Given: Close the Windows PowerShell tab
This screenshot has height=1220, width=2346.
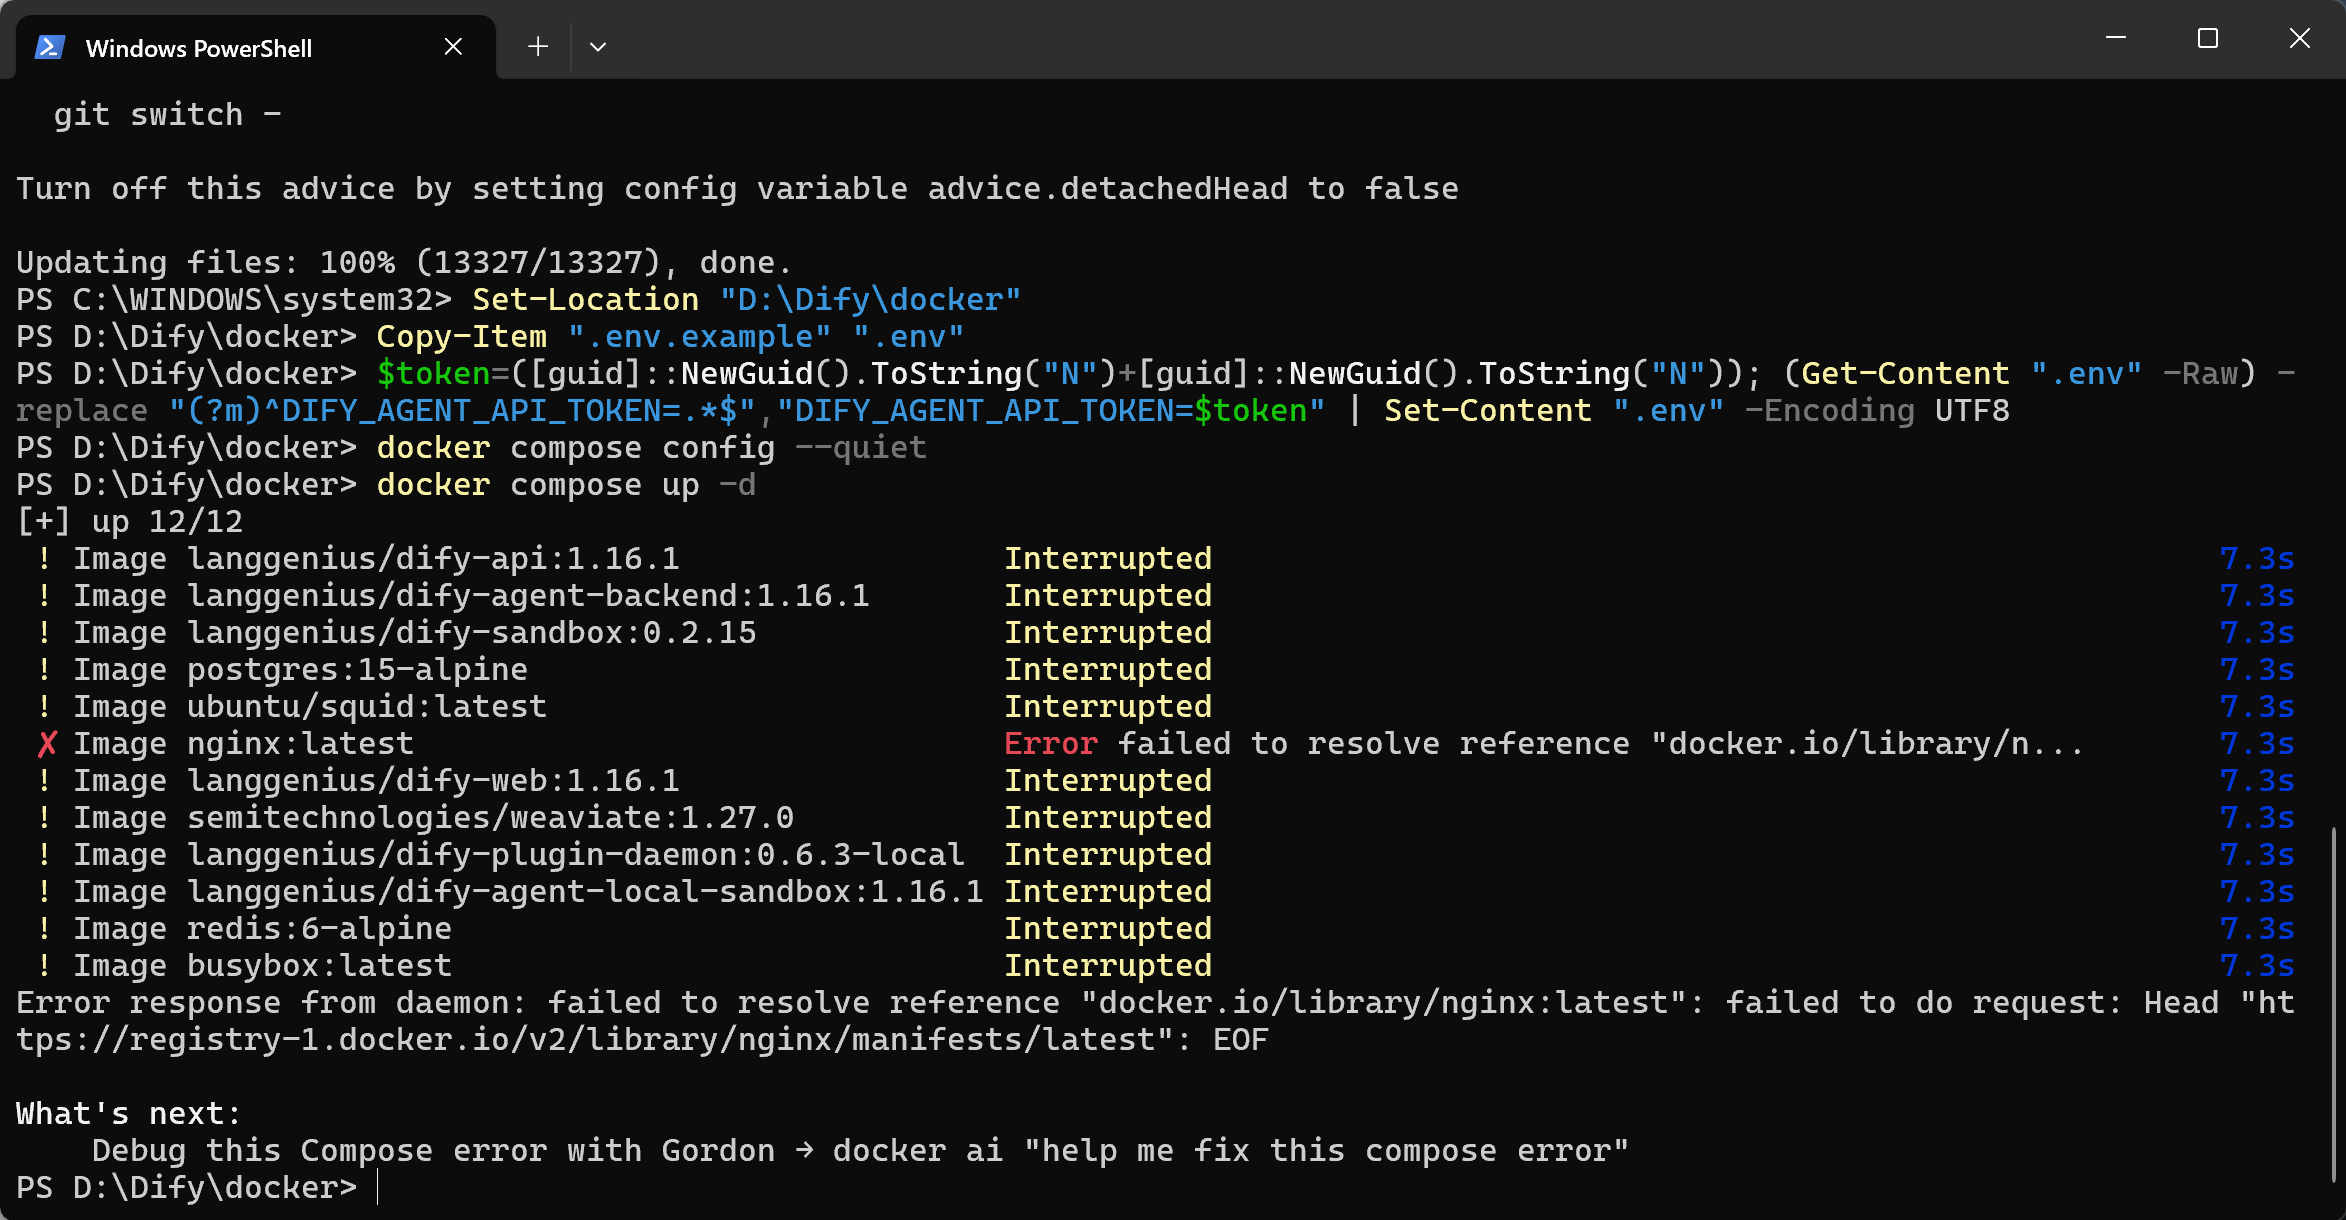Looking at the screenshot, I should point(453,47).
